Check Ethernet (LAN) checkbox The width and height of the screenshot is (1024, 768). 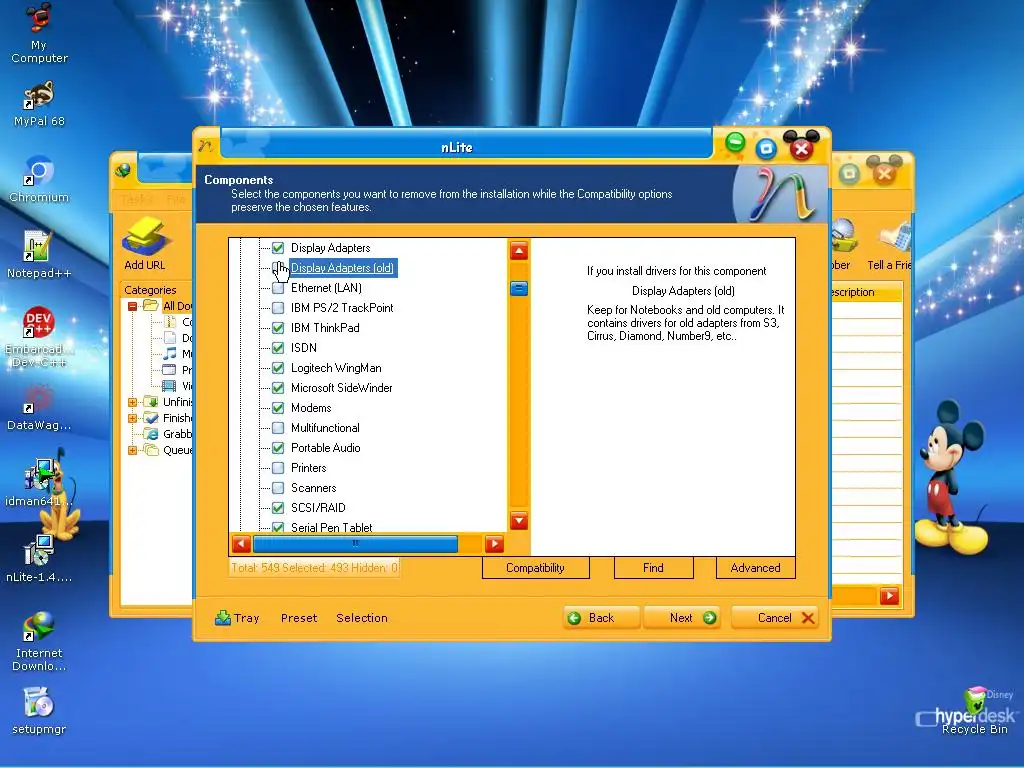coord(278,288)
